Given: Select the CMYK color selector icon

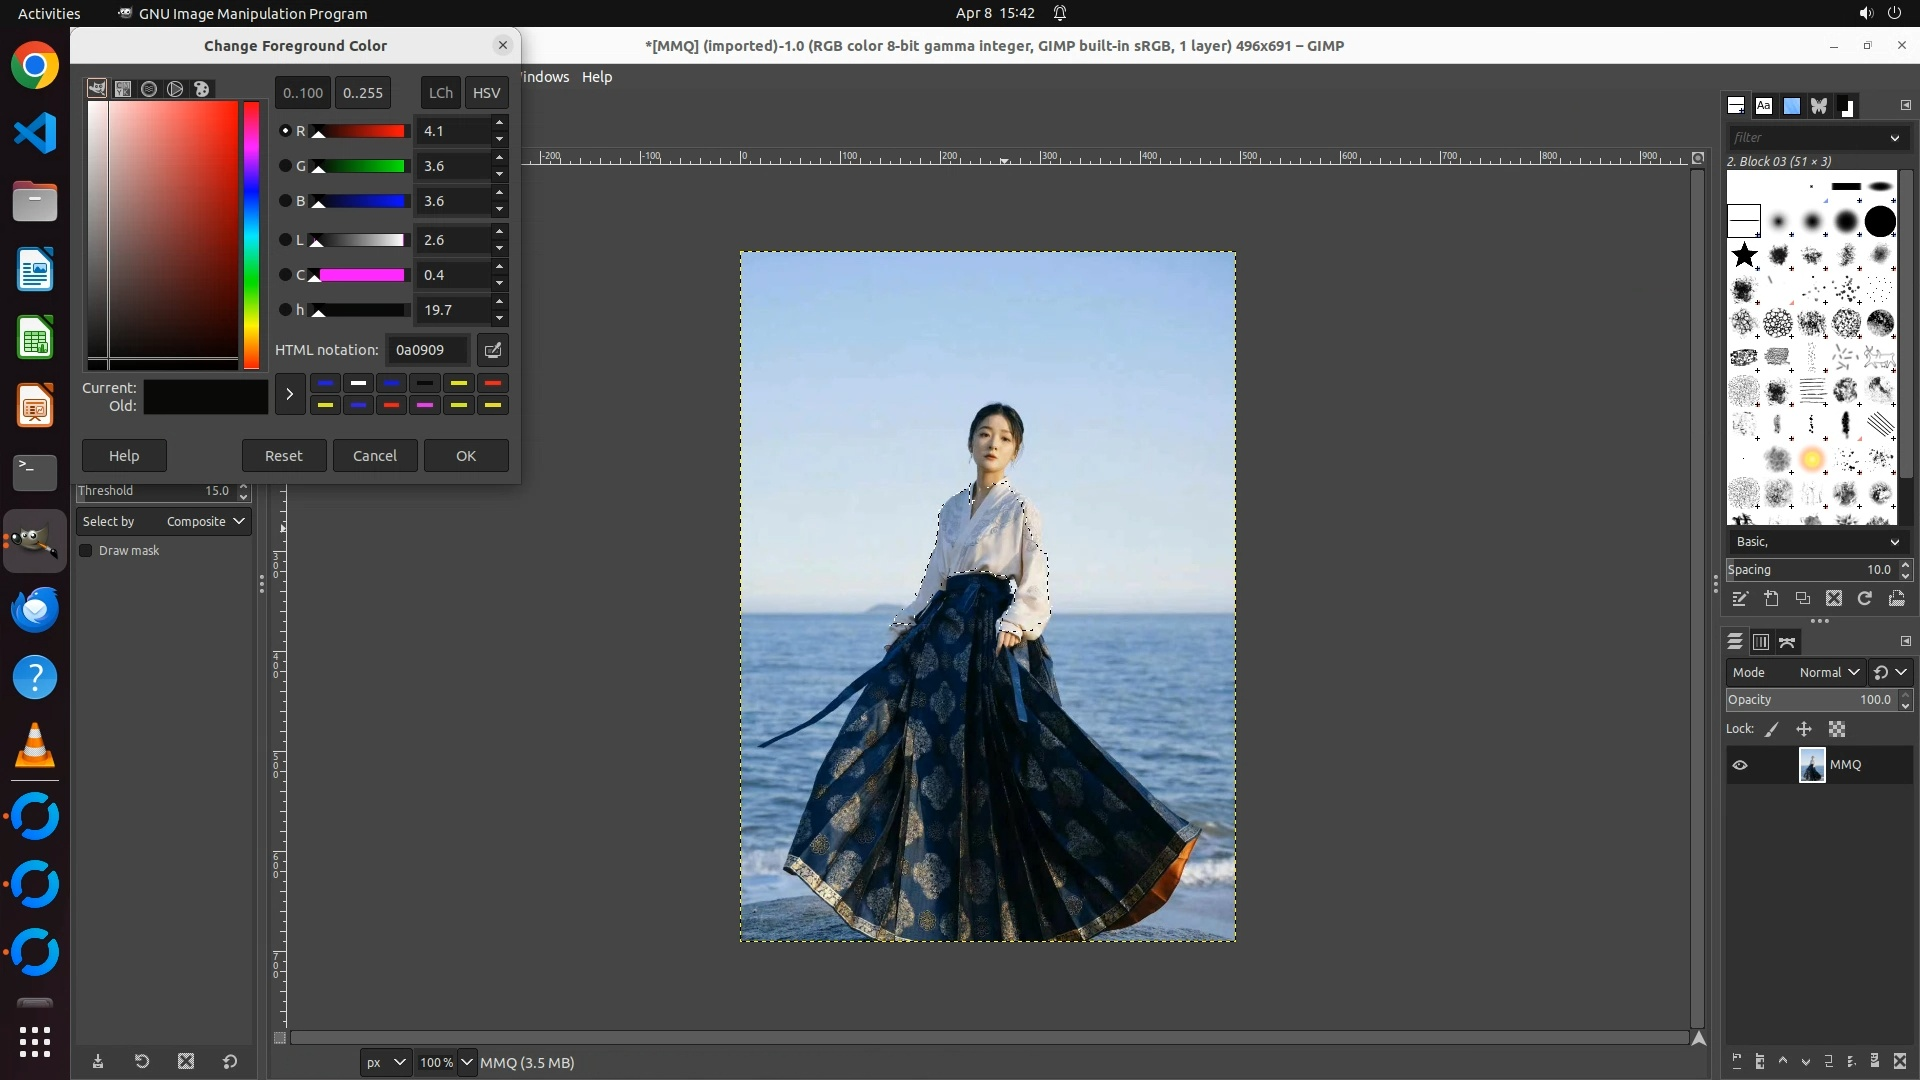Looking at the screenshot, I should pos(123,89).
